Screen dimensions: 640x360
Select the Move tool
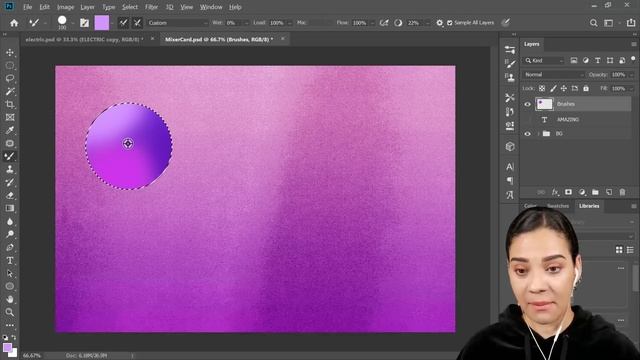pyautogui.click(x=10, y=53)
